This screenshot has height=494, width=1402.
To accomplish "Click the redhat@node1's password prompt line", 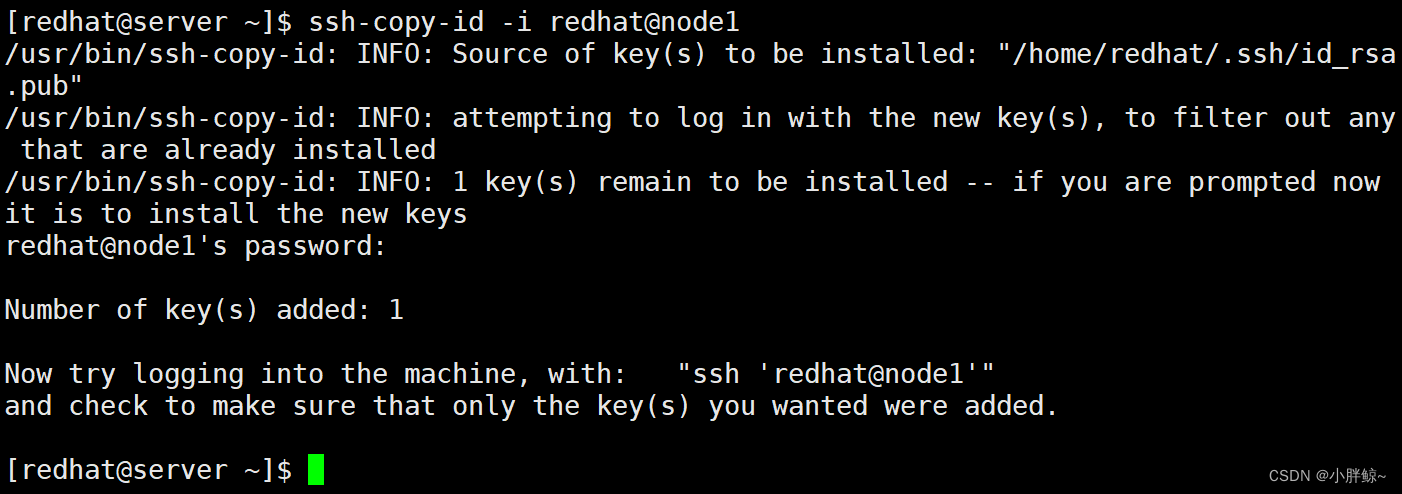I will pyautogui.click(x=196, y=246).
